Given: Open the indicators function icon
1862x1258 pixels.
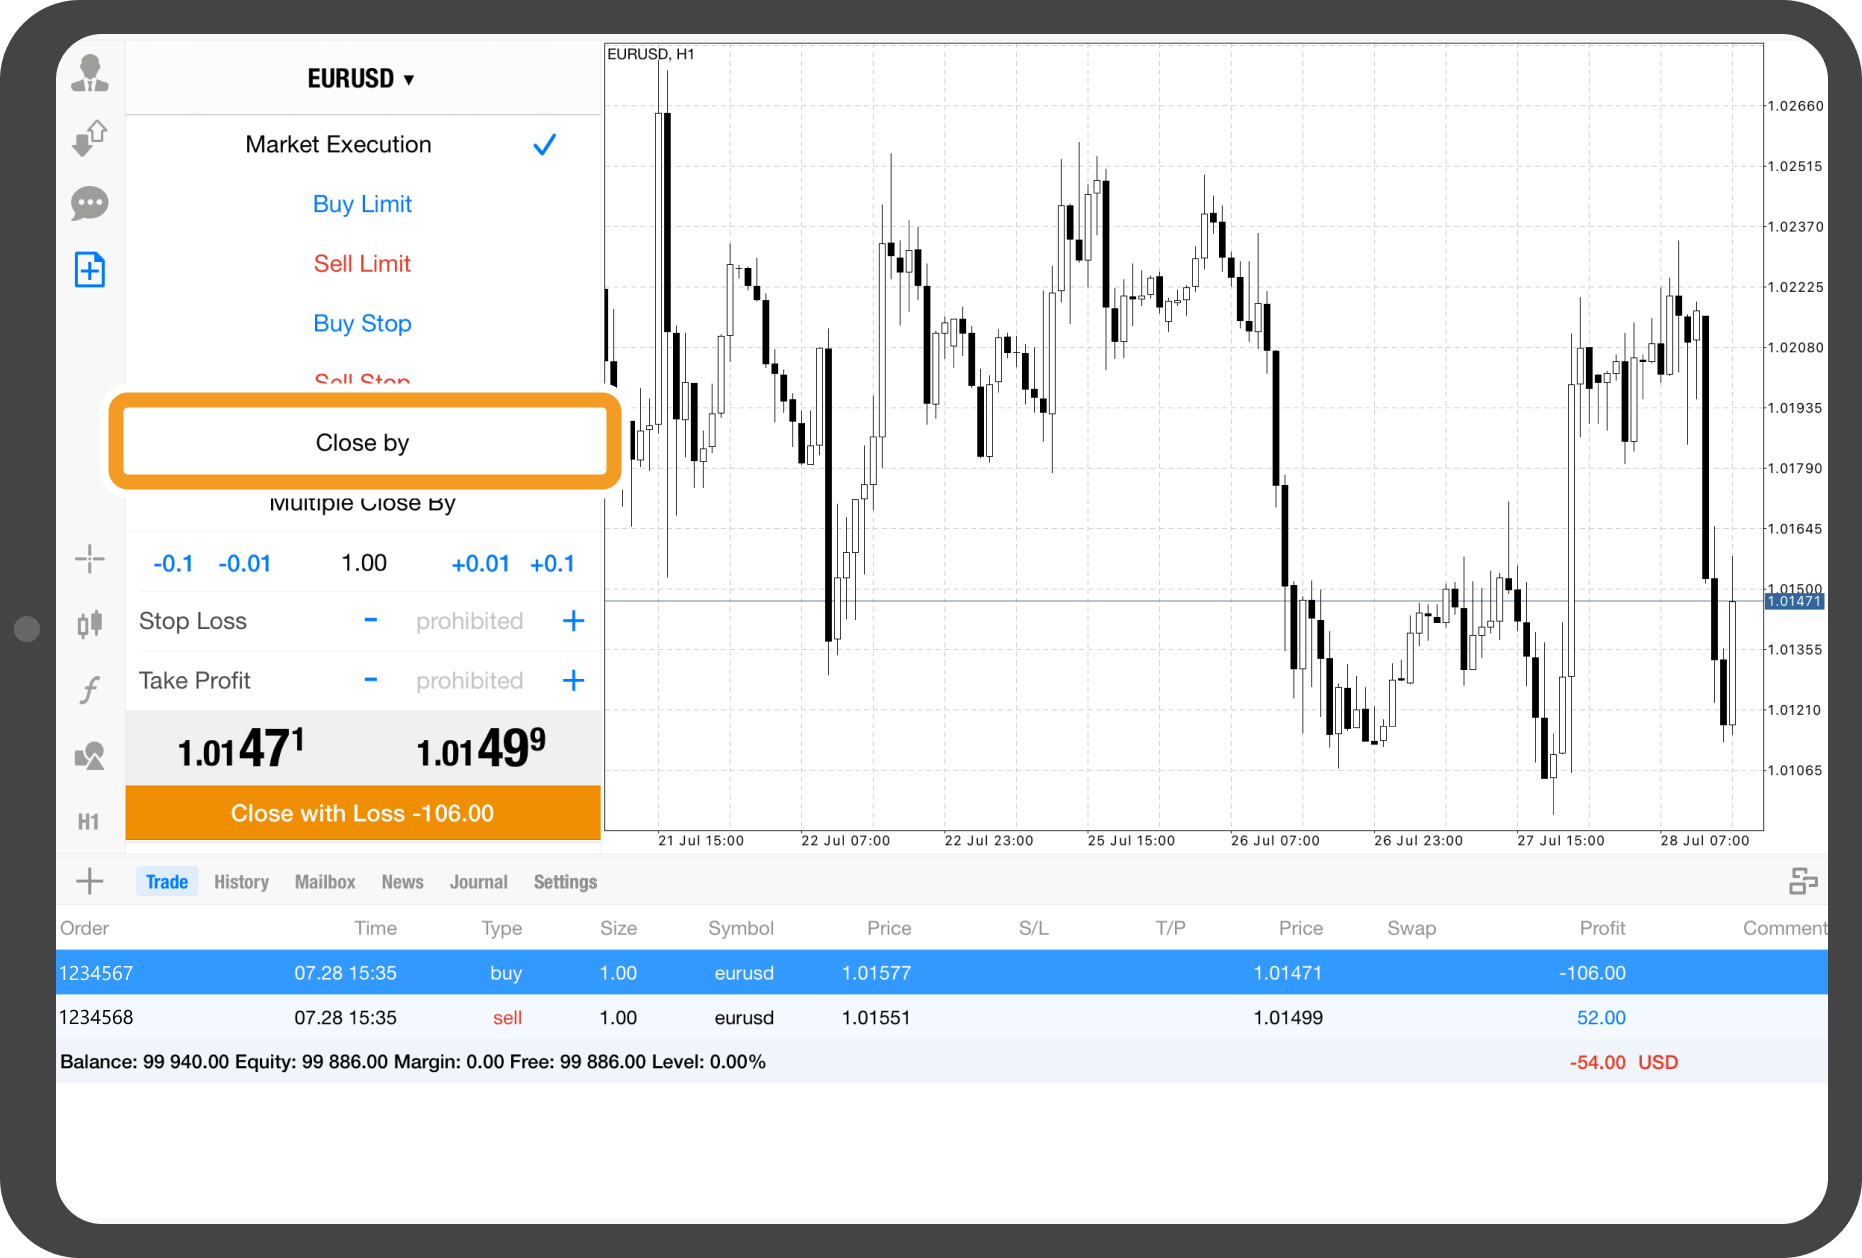Looking at the screenshot, I should click(x=90, y=690).
